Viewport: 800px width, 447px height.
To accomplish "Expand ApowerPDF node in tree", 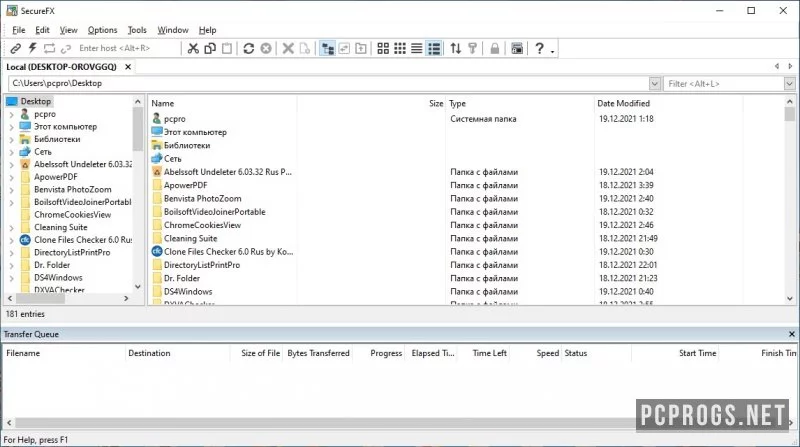I will (x=11, y=177).
